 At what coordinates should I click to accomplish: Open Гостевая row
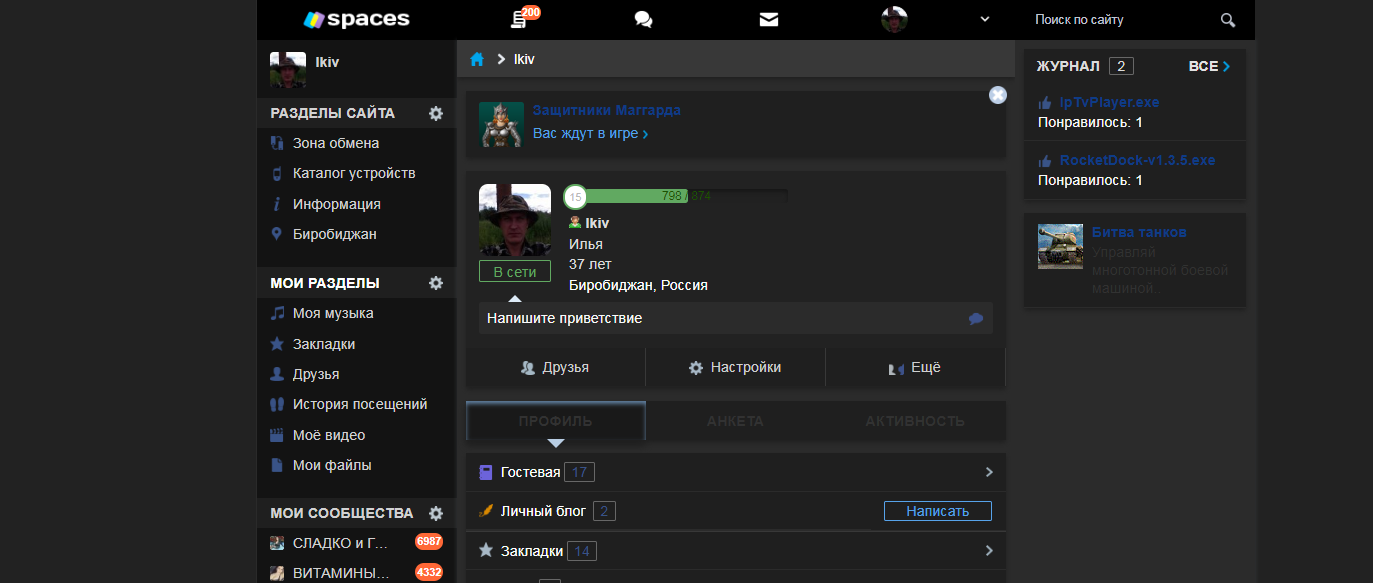pos(736,471)
